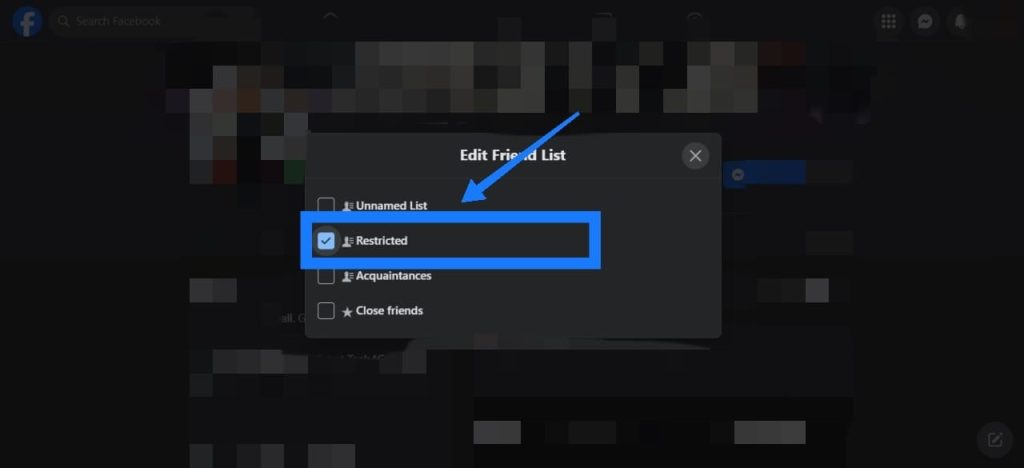Viewport: 1024px width, 468px height.
Task: Close the Edit Friend List dialog
Action: [x=695, y=156]
